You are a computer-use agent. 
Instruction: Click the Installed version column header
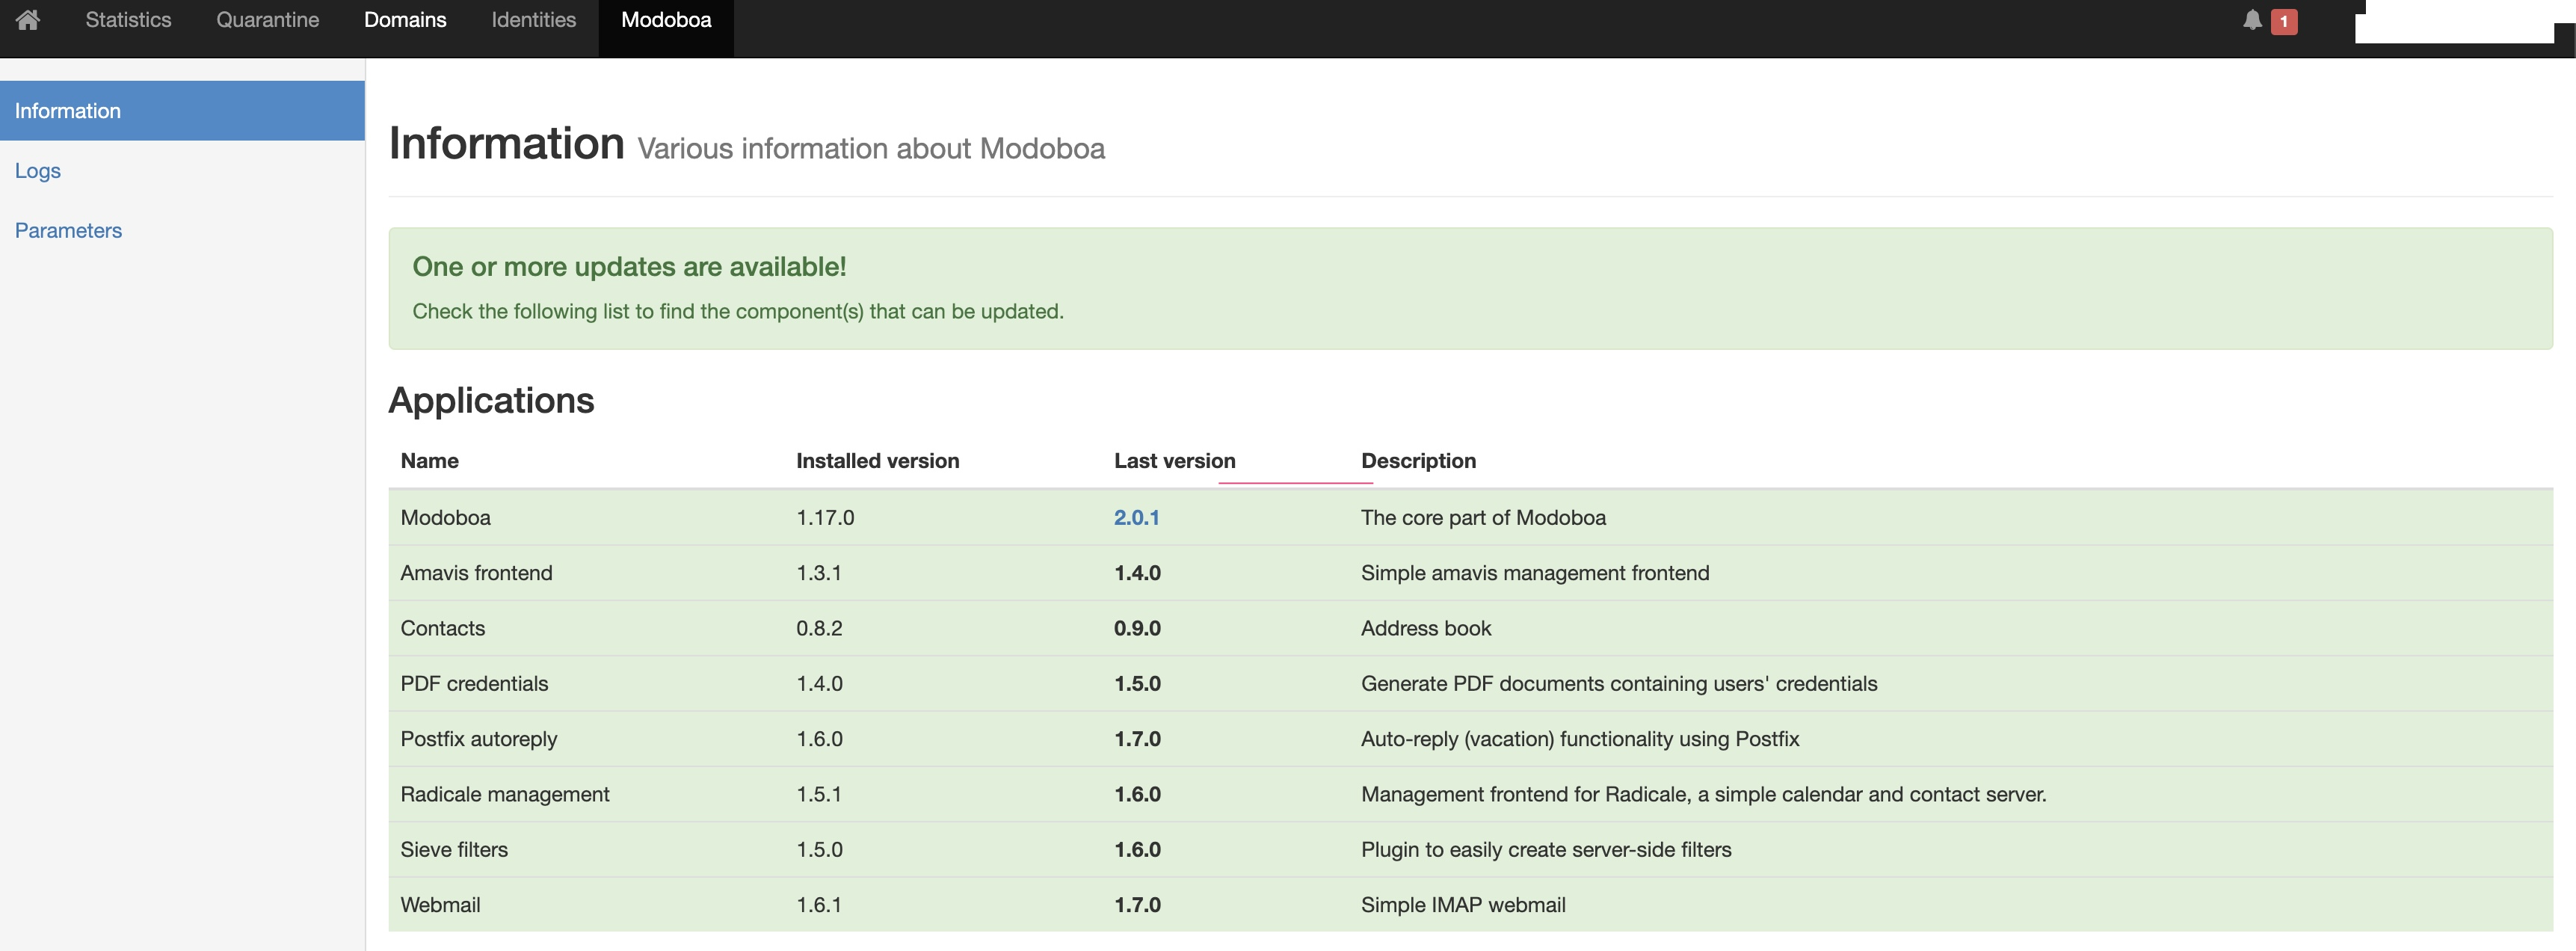877,461
